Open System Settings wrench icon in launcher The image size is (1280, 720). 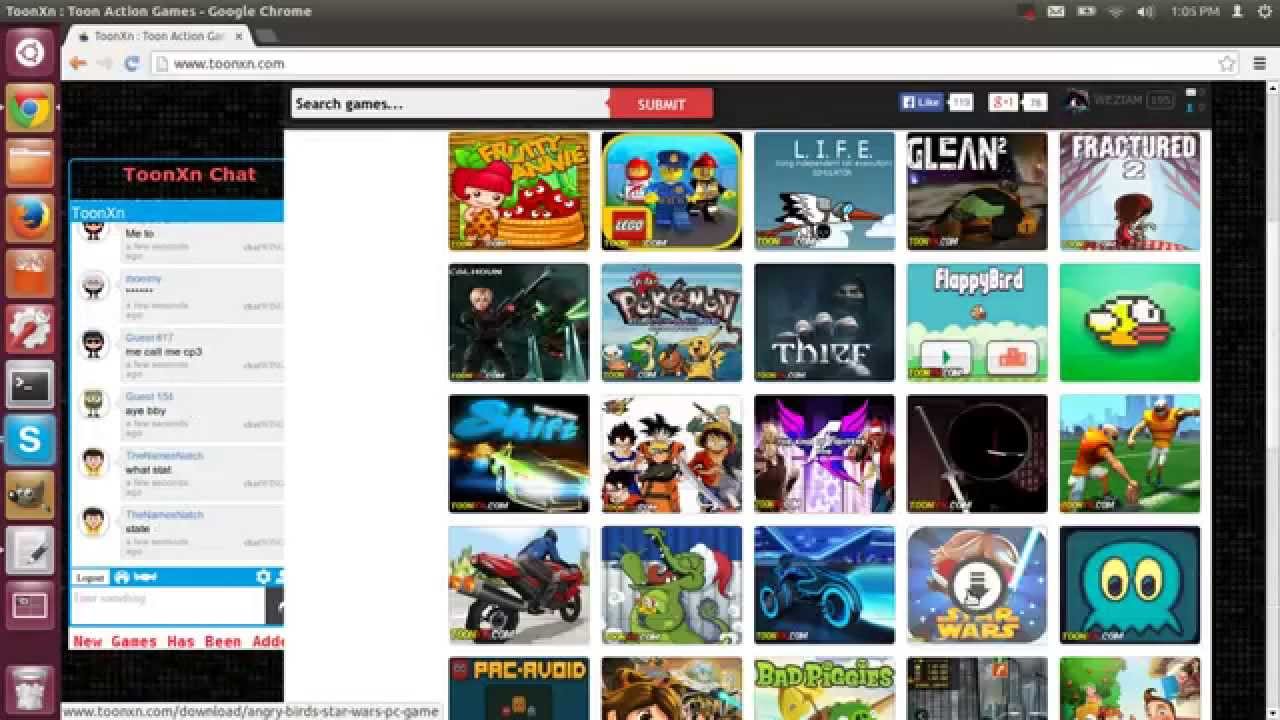click(x=30, y=329)
